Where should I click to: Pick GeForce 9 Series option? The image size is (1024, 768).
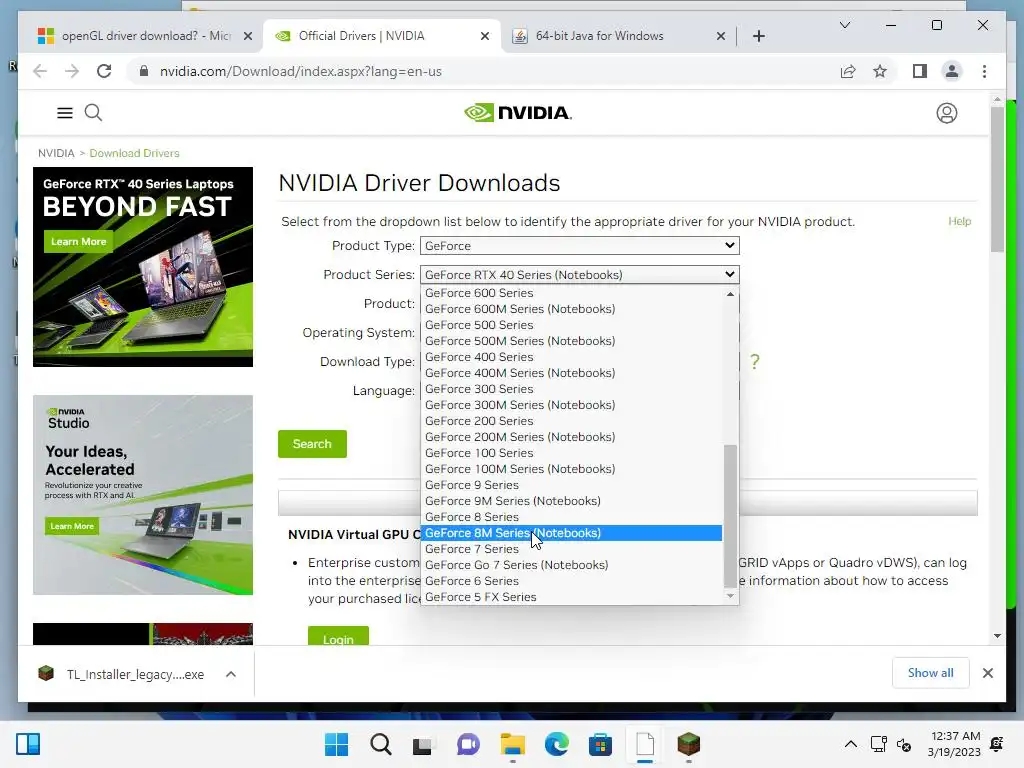[571, 485]
